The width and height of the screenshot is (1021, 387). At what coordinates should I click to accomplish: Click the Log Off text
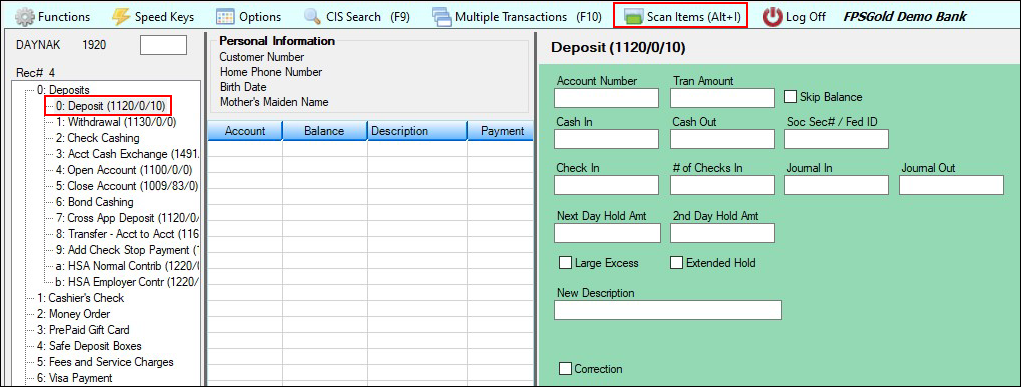click(x=805, y=17)
